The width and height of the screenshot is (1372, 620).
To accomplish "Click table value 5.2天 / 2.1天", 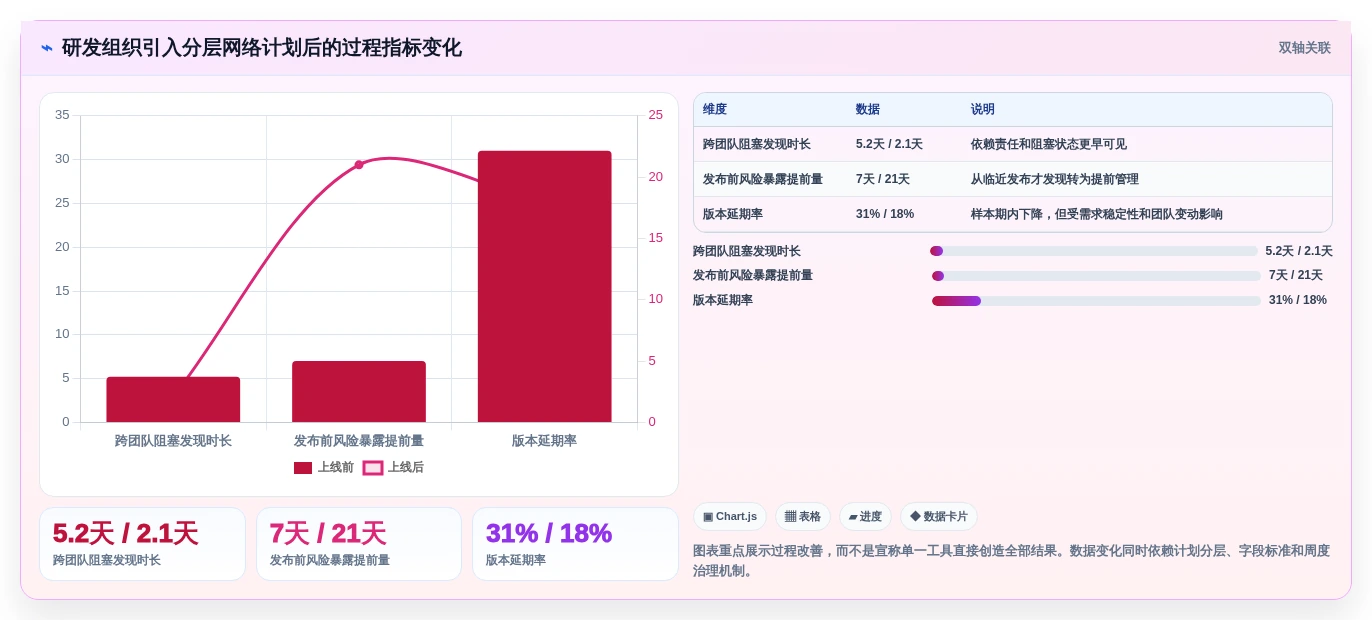I will click(x=889, y=144).
